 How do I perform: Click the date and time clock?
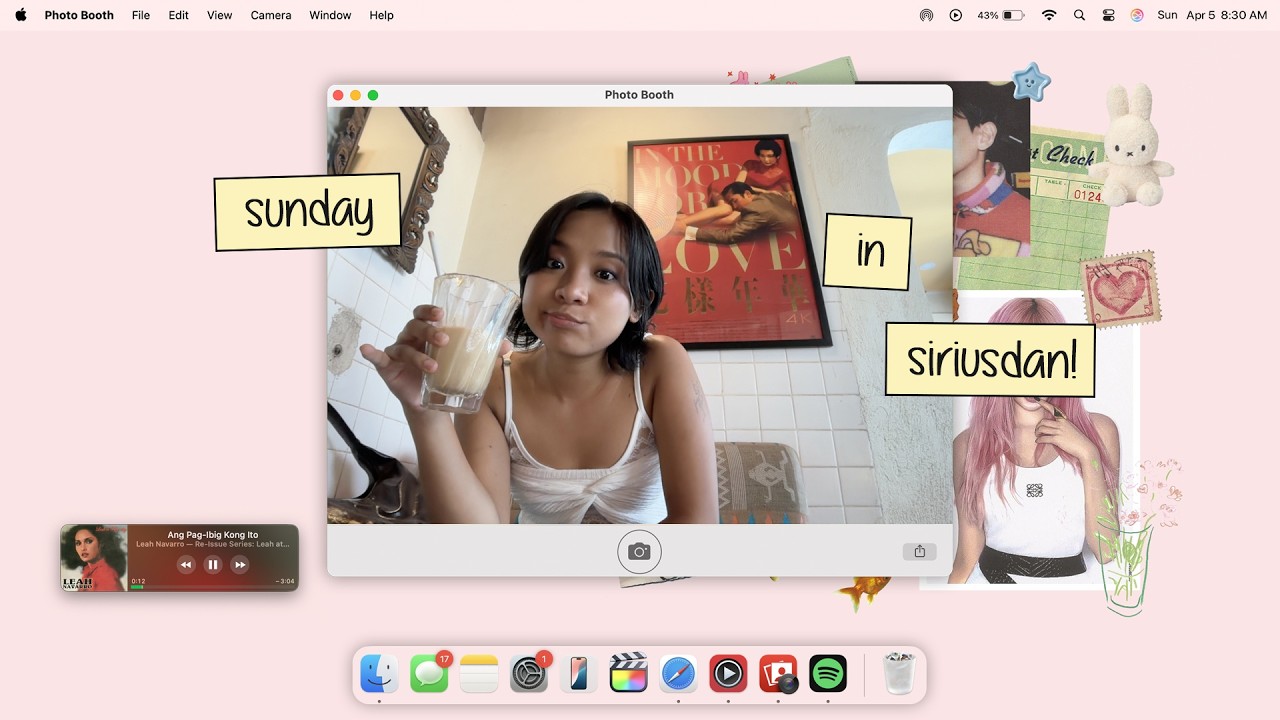[x=1212, y=15]
